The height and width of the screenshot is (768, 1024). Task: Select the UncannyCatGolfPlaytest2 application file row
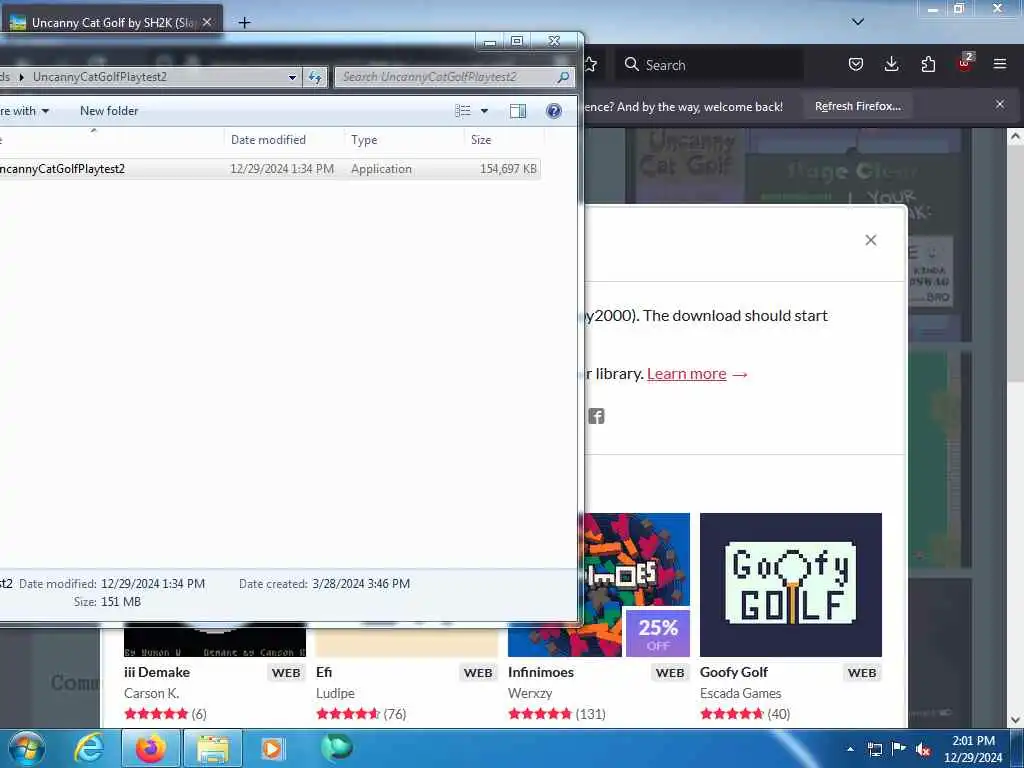click(x=269, y=168)
